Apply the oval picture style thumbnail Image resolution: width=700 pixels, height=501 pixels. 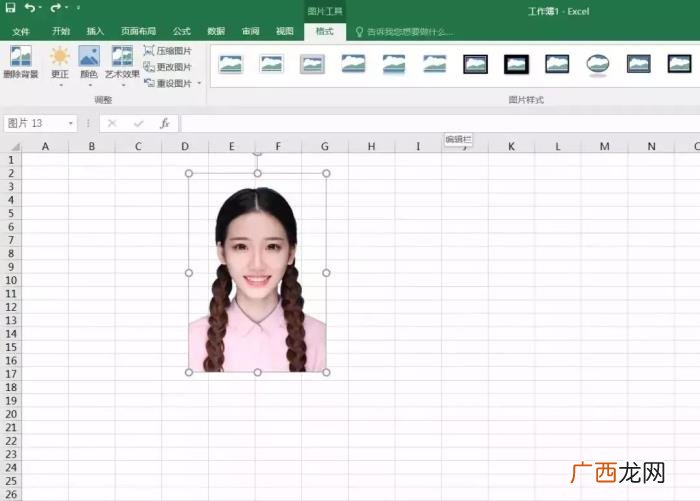click(598, 64)
